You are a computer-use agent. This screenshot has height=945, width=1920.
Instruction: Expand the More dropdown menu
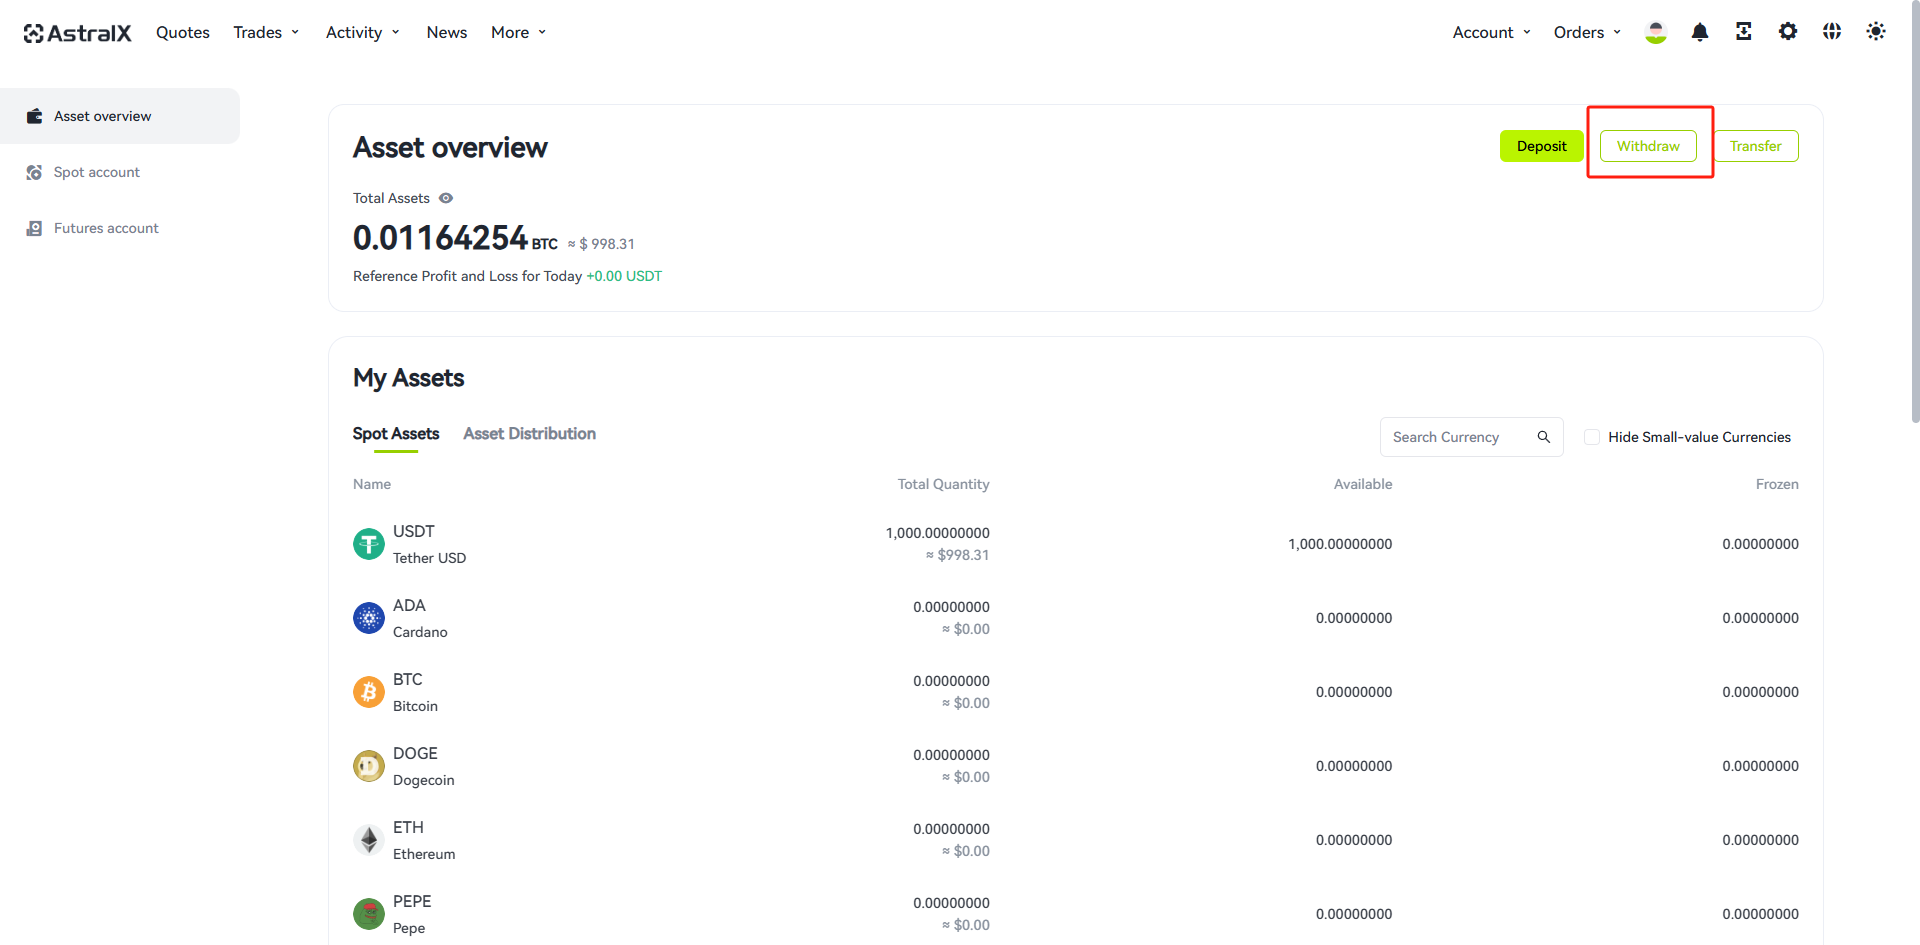(519, 32)
